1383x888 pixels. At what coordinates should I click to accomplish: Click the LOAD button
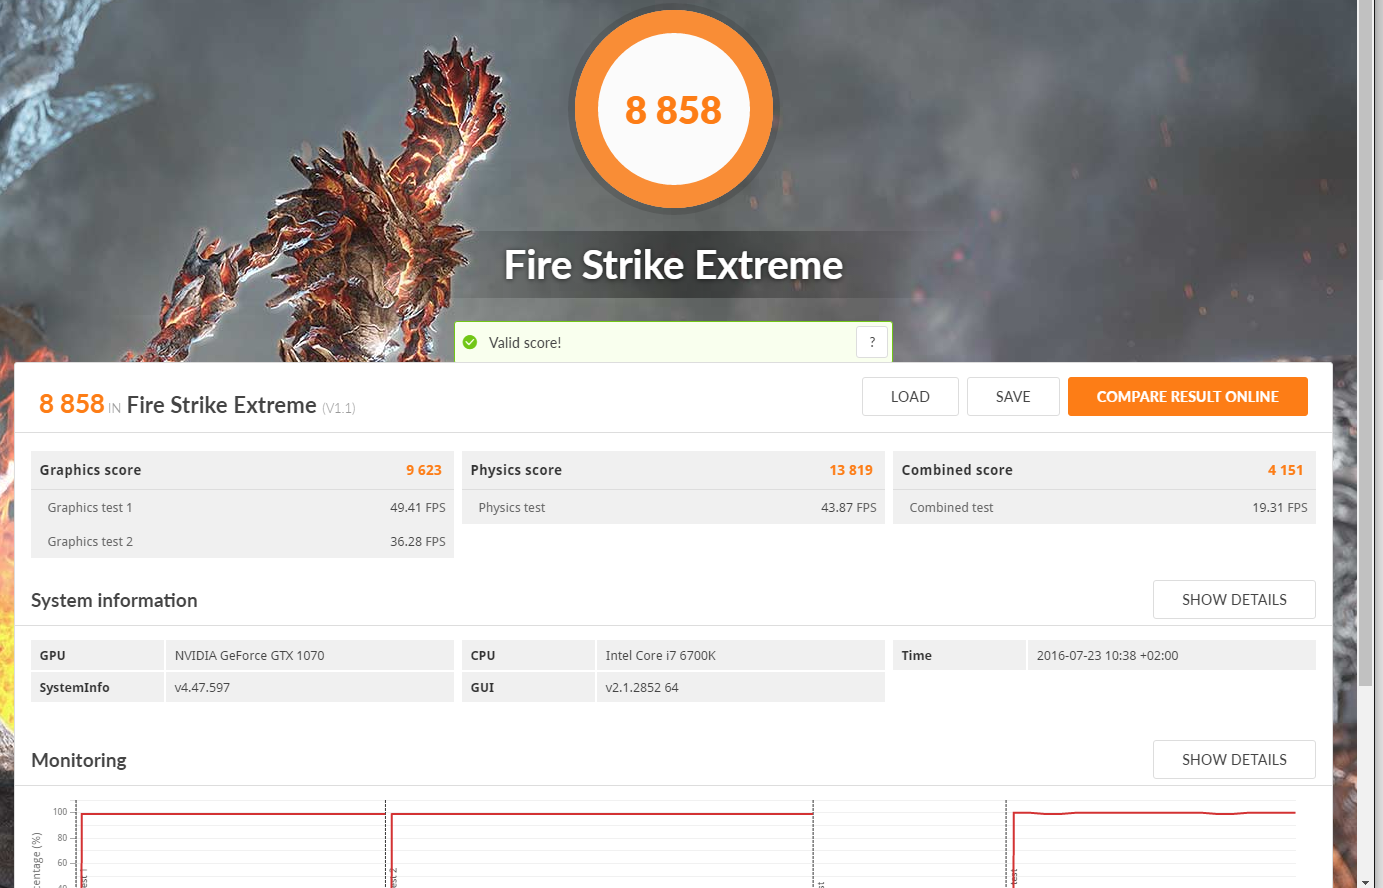[910, 396]
